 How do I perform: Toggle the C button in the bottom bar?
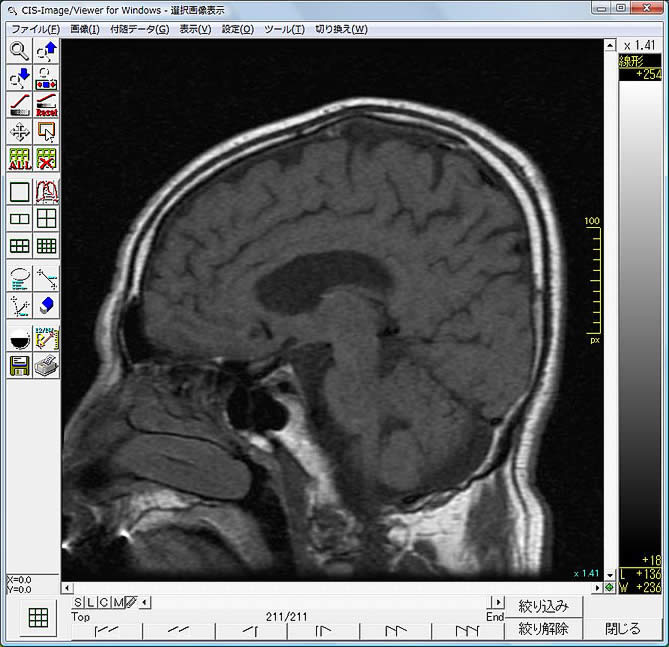[x=104, y=603]
